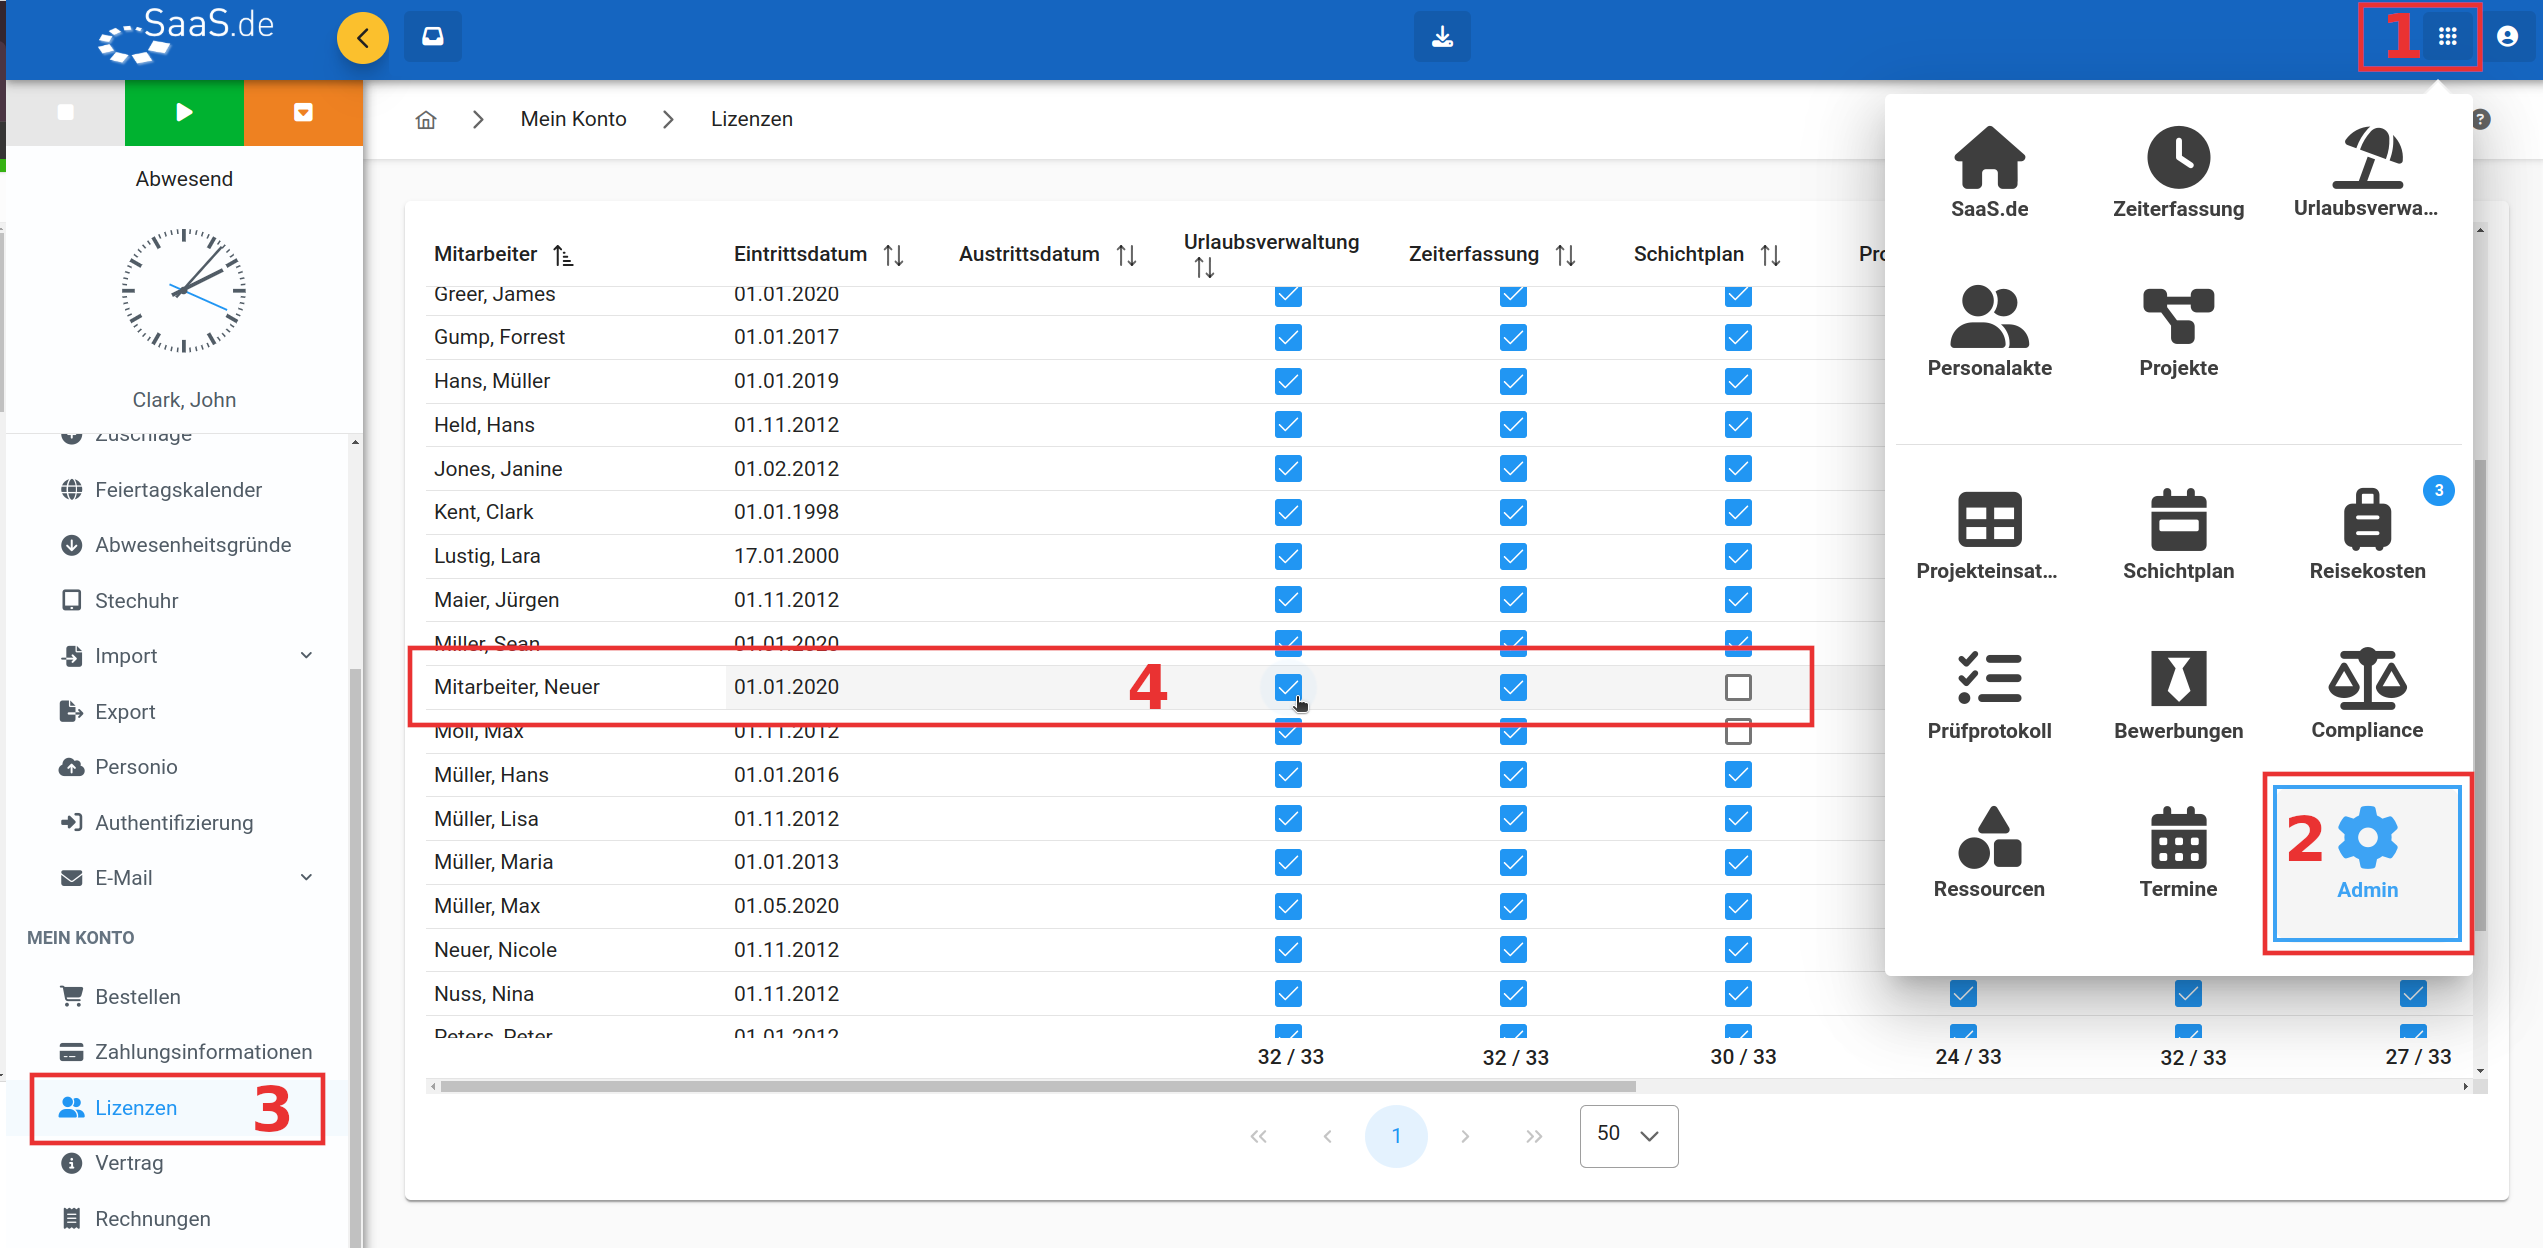Open the SaaS.de home app
The image size is (2543, 1248).
[x=1989, y=172]
